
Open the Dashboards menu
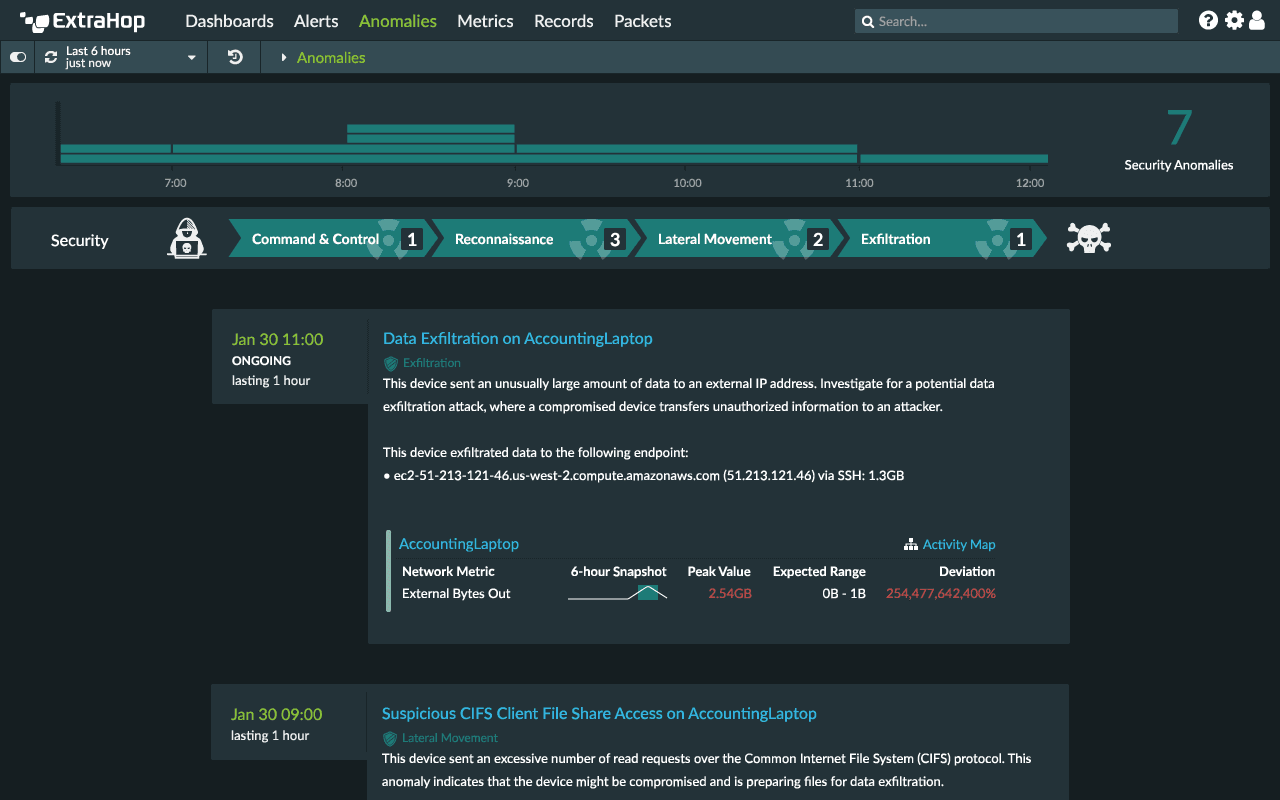(x=229, y=21)
